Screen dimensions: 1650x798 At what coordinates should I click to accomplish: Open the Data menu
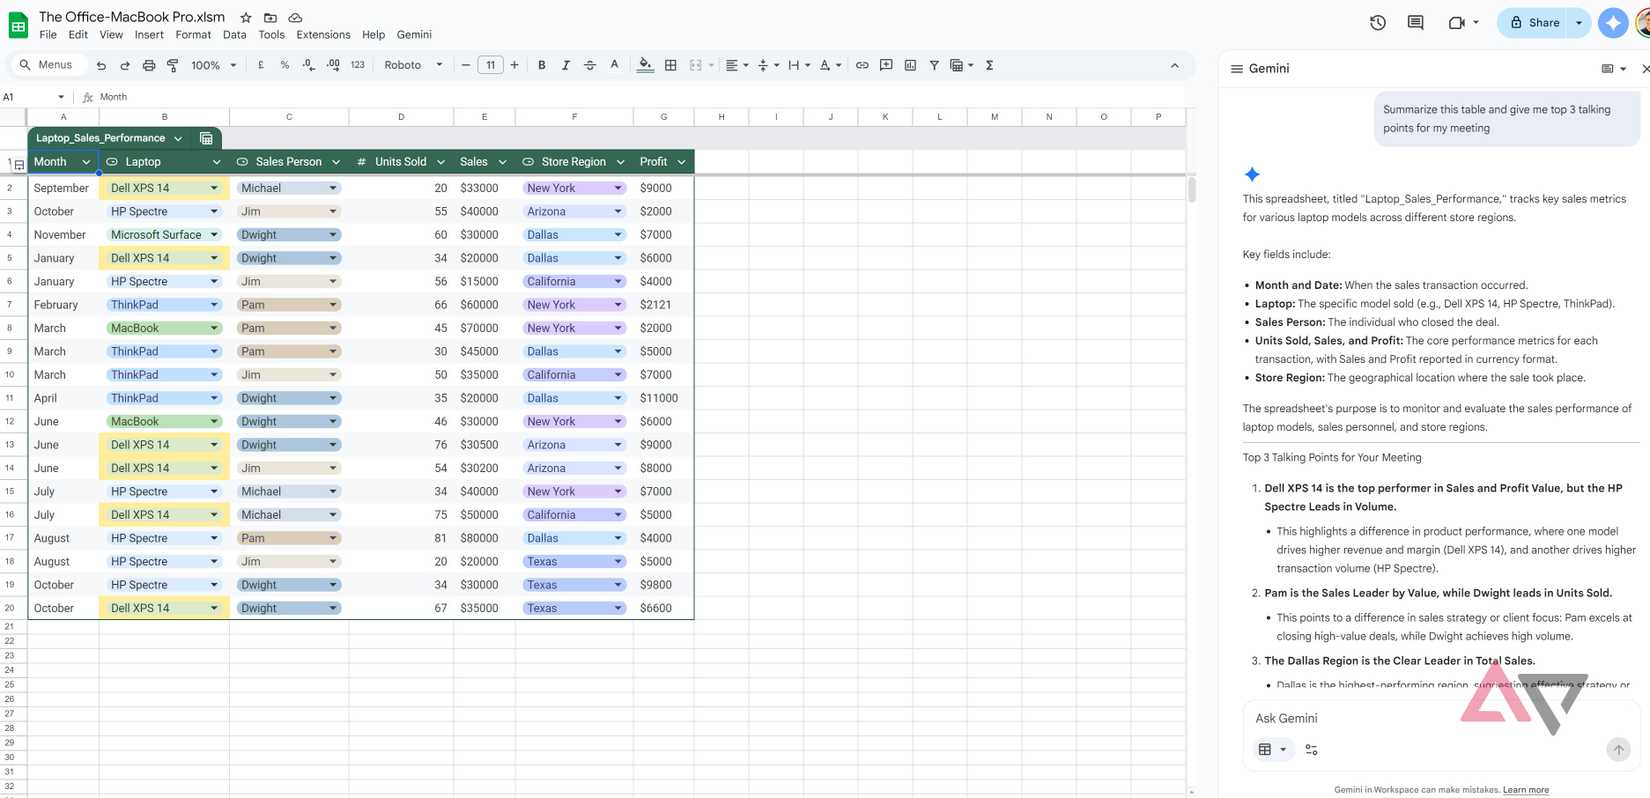pos(234,34)
